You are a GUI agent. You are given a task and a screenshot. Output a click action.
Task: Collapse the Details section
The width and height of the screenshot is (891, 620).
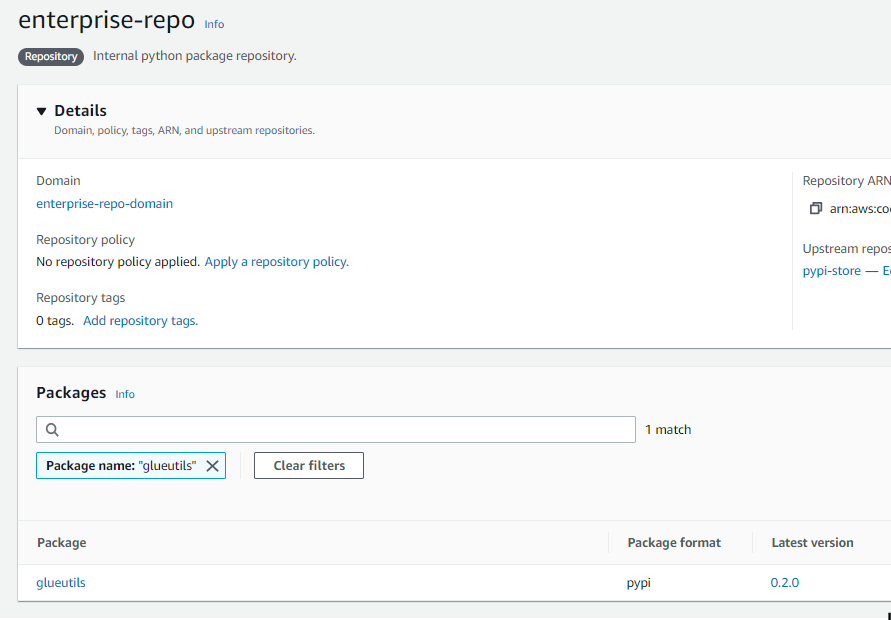41,110
